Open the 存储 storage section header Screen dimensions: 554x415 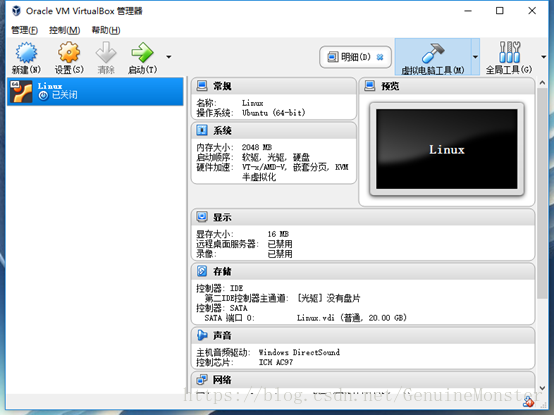[363, 271]
